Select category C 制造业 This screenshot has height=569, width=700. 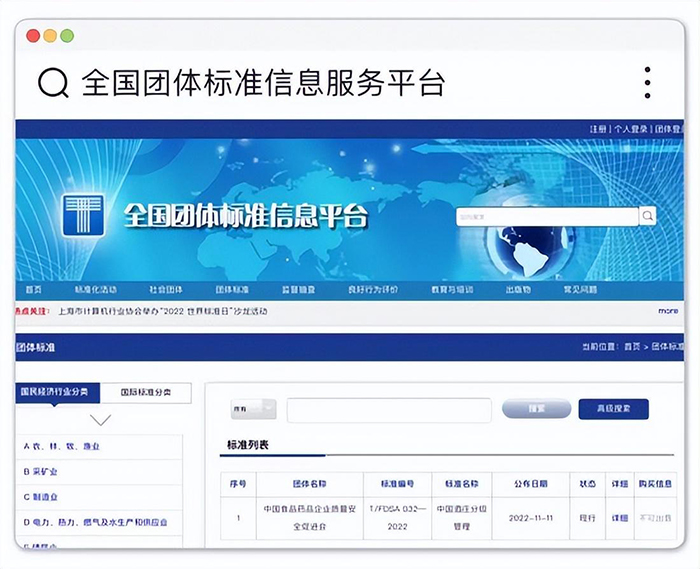click(44, 496)
